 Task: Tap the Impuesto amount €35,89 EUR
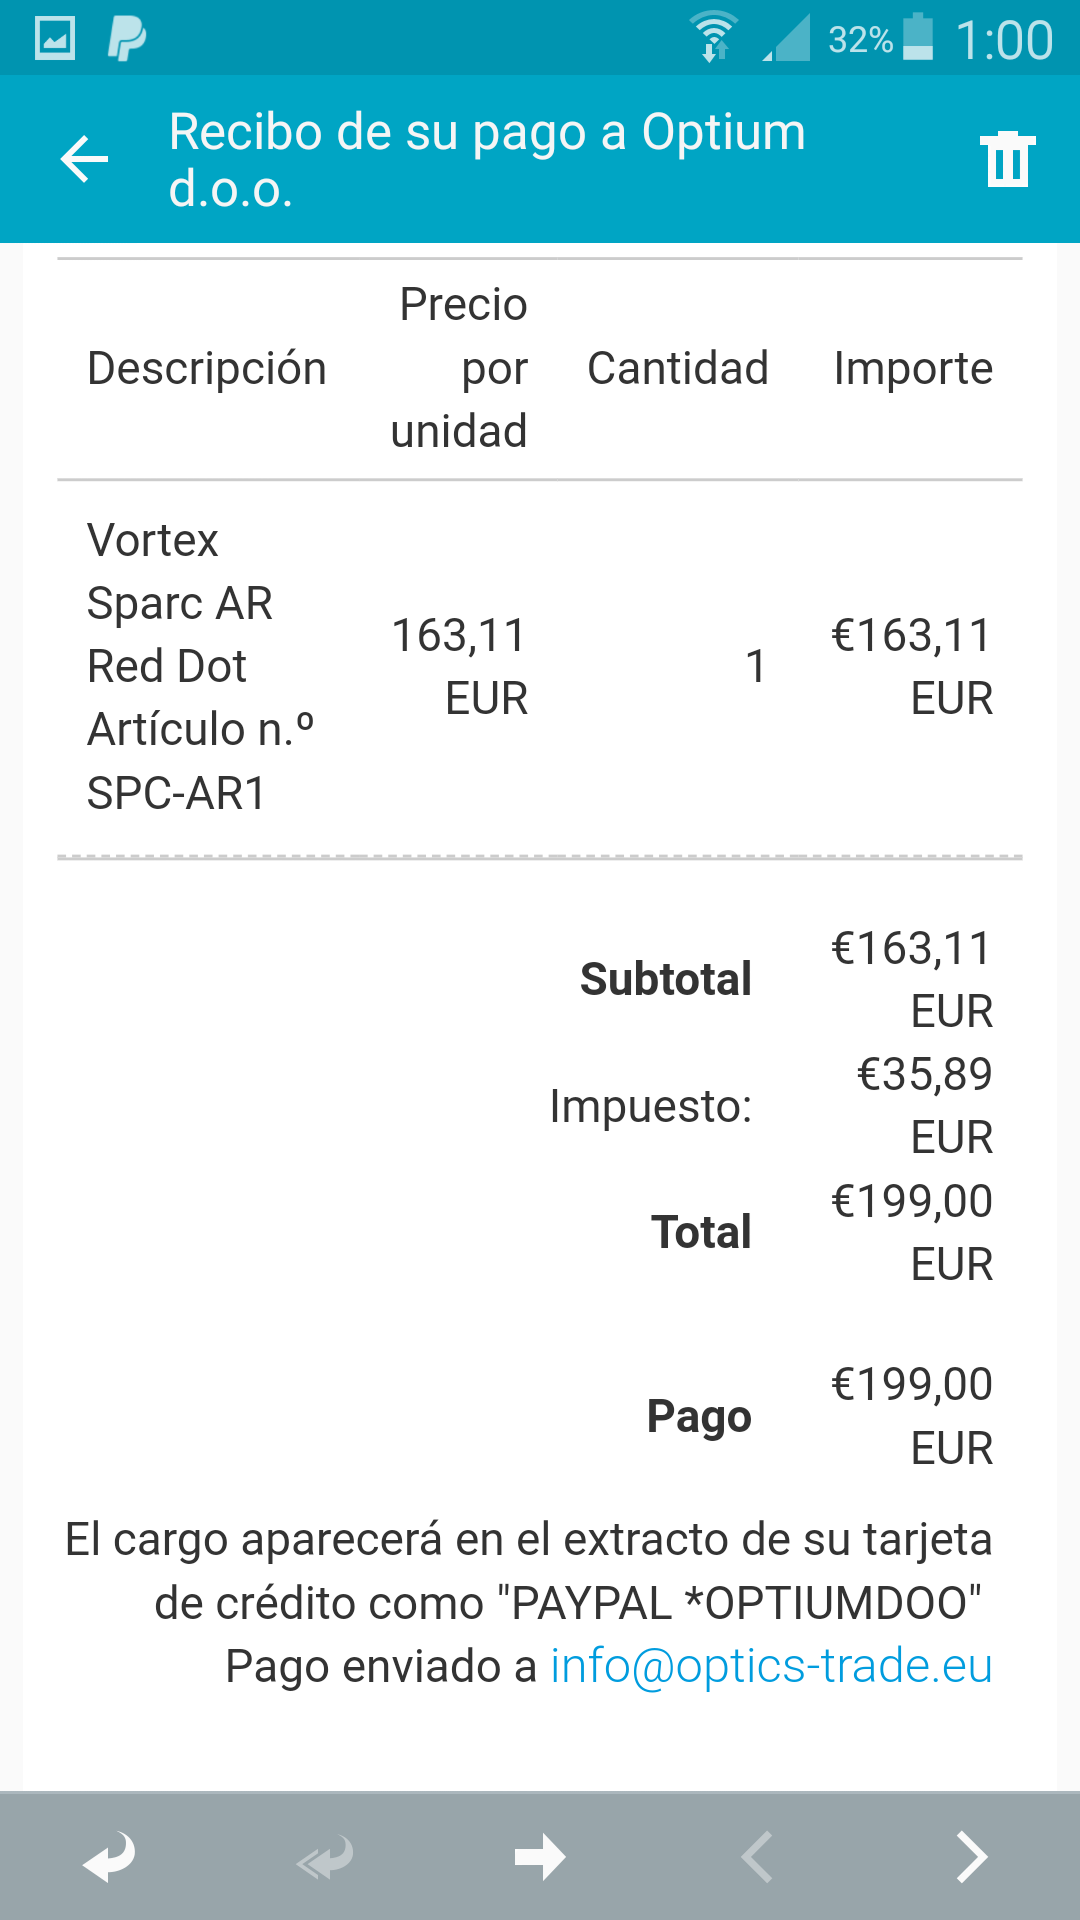pyautogui.click(x=924, y=1106)
